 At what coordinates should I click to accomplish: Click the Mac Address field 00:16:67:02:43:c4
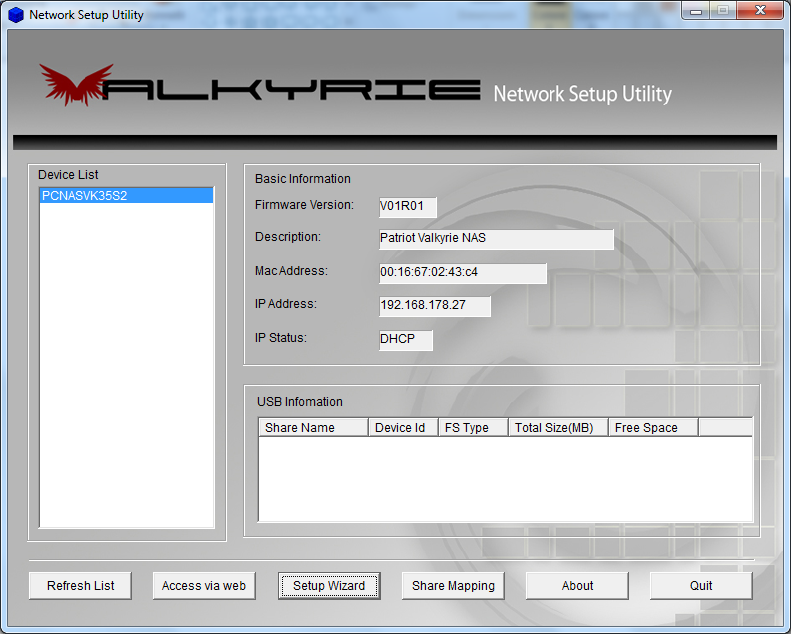[463, 273]
